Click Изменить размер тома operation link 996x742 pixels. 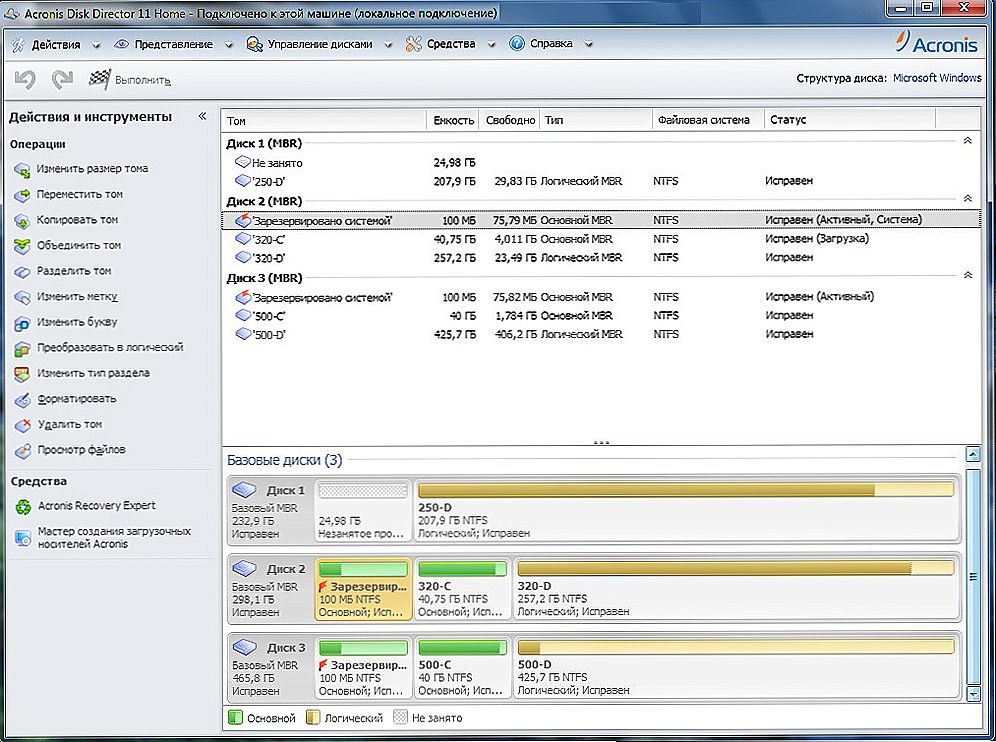[x=92, y=168]
